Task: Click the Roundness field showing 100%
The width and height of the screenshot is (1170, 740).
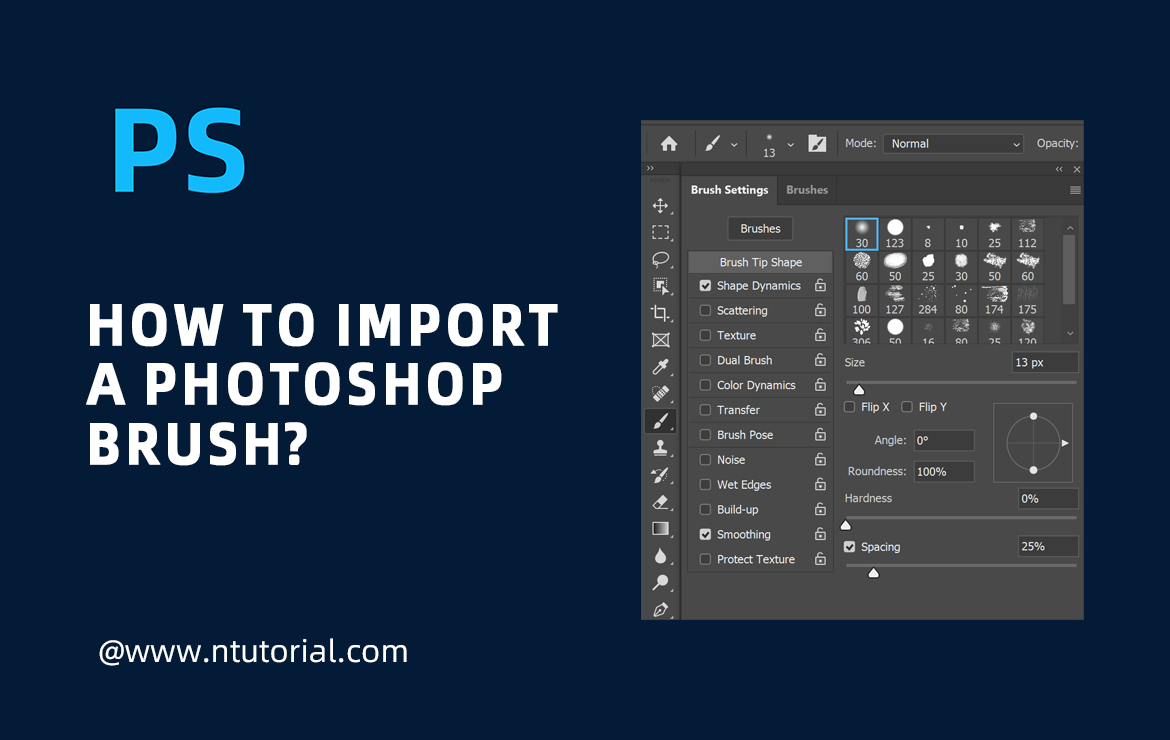Action: [944, 471]
